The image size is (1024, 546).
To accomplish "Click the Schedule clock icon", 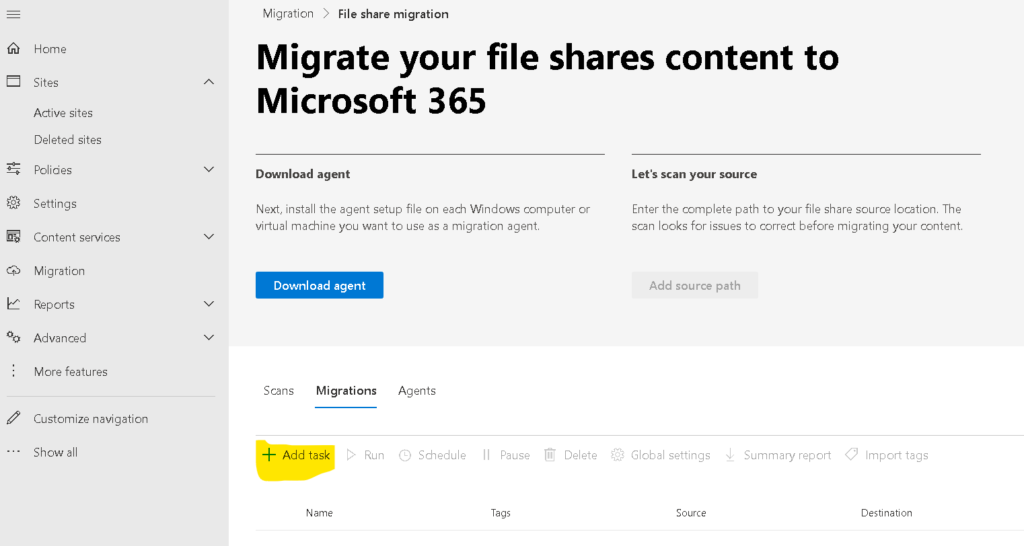I will click(405, 455).
